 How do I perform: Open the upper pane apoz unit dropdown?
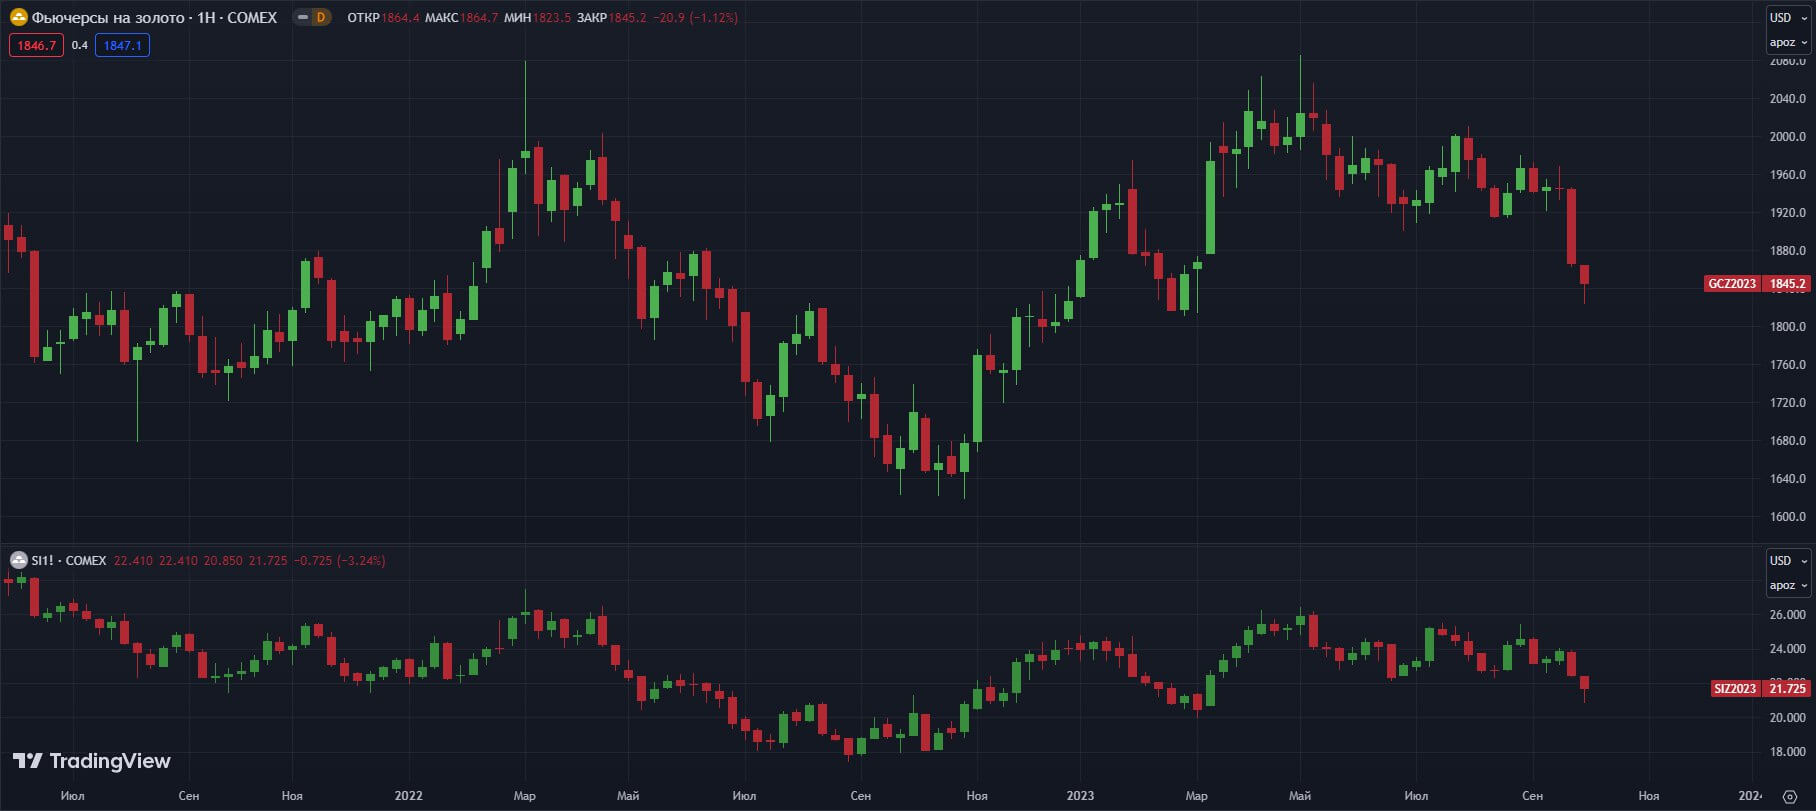[x=1788, y=42]
